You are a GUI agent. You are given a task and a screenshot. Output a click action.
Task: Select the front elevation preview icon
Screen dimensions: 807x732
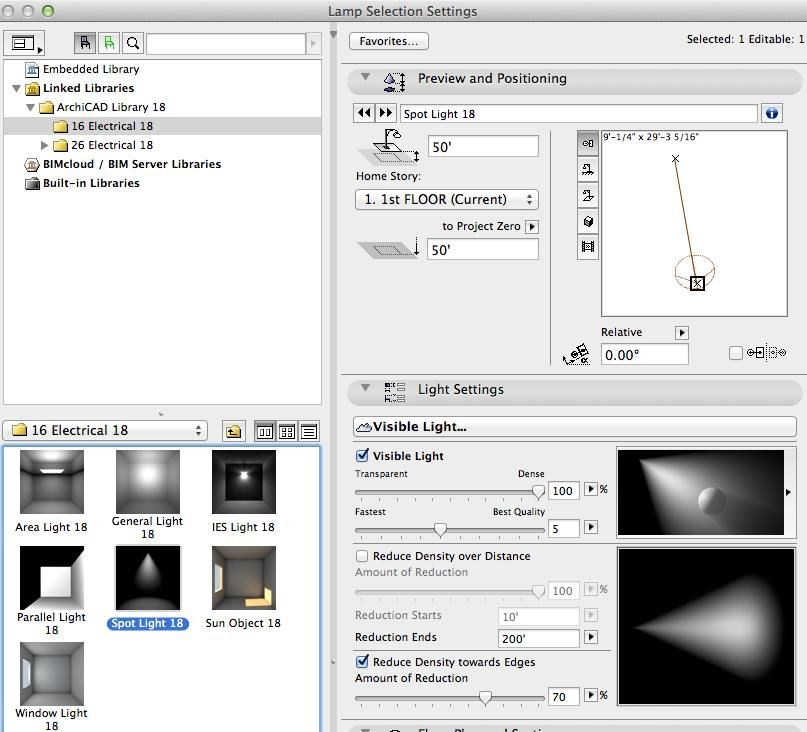(588, 169)
